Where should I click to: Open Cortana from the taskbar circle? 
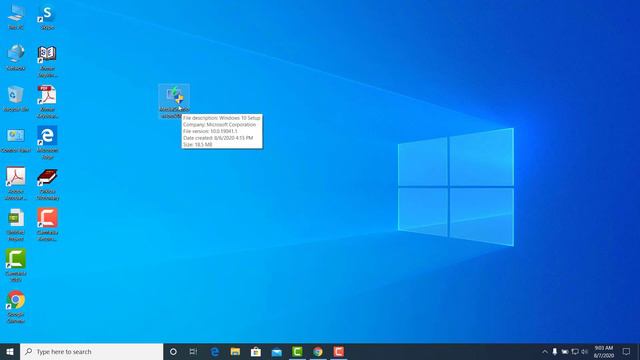click(173, 351)
